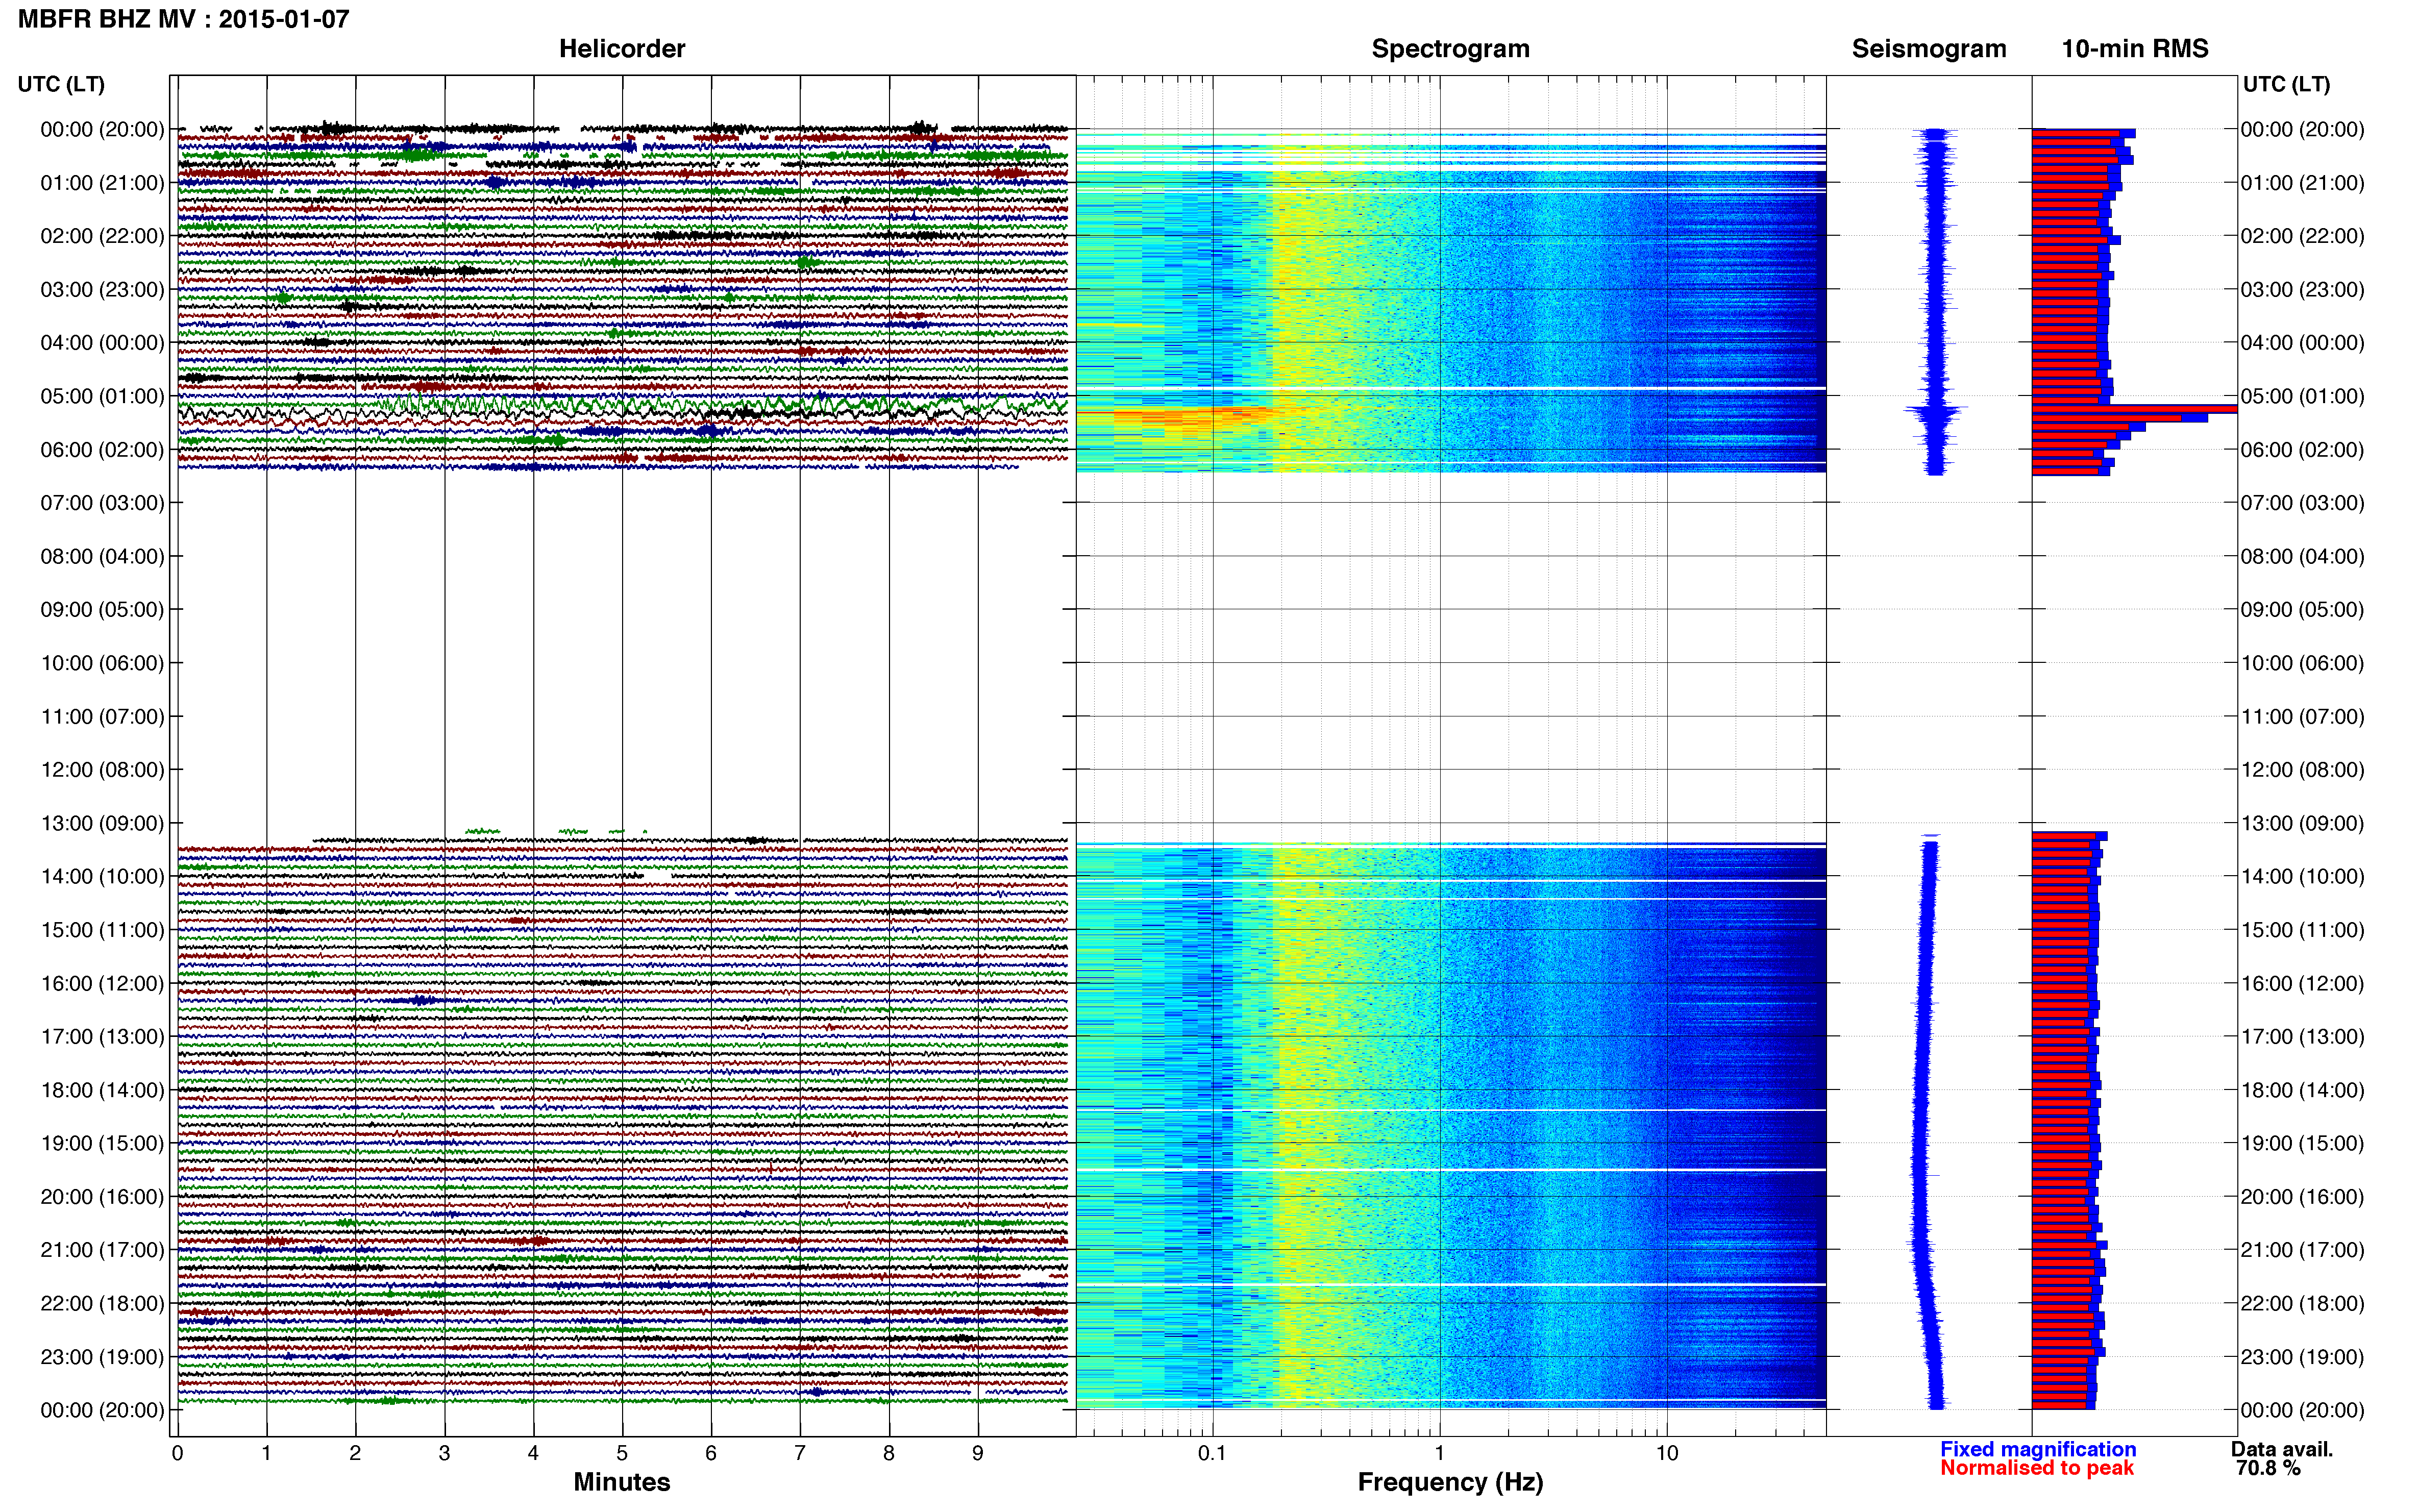Click right axis label 22:00 (18:00)
The height and width of the screenshot is (1512, 2419).
click(x=2302, y=1303)
